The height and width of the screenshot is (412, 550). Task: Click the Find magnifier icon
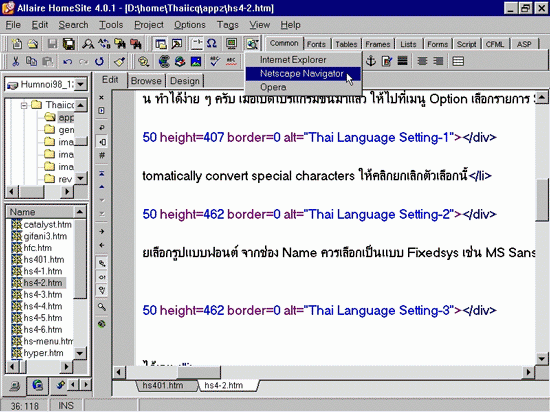(x=88, y=44)
